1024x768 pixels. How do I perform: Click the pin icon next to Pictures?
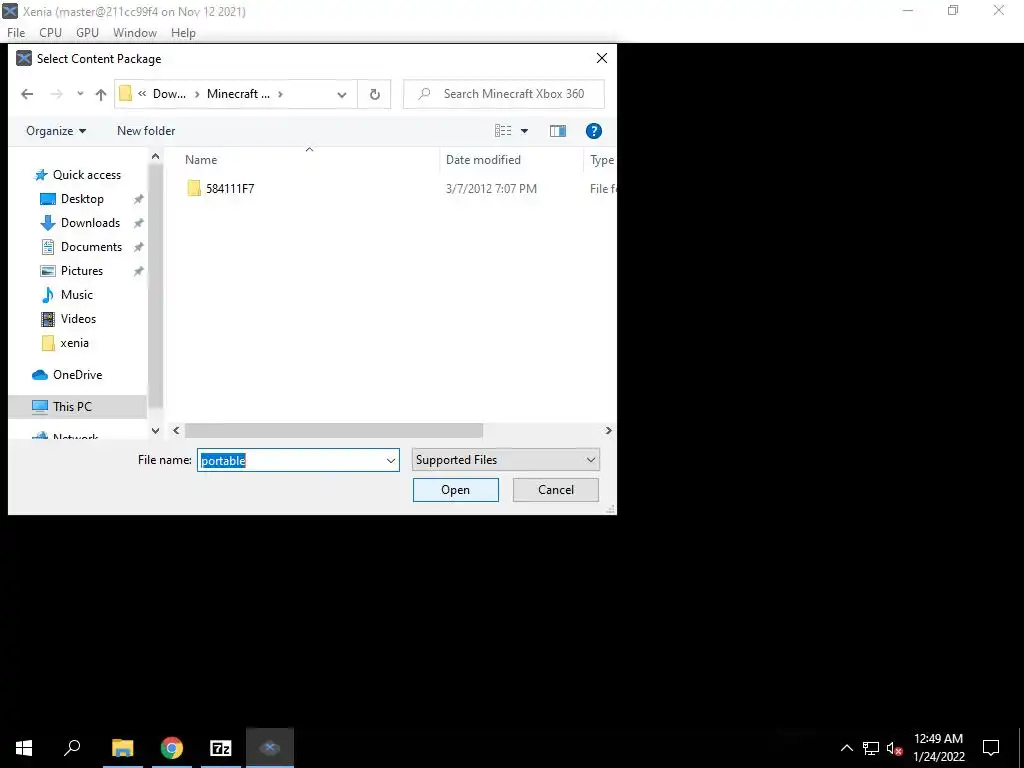click(x=138, y=272)
